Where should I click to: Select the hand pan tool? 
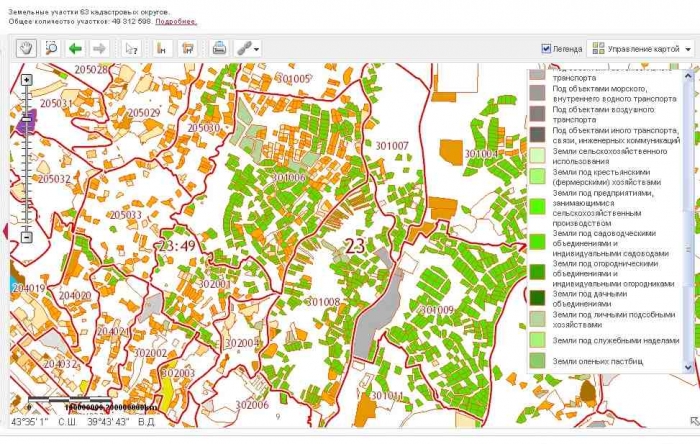pyautogui.click(x=27, y=48)
